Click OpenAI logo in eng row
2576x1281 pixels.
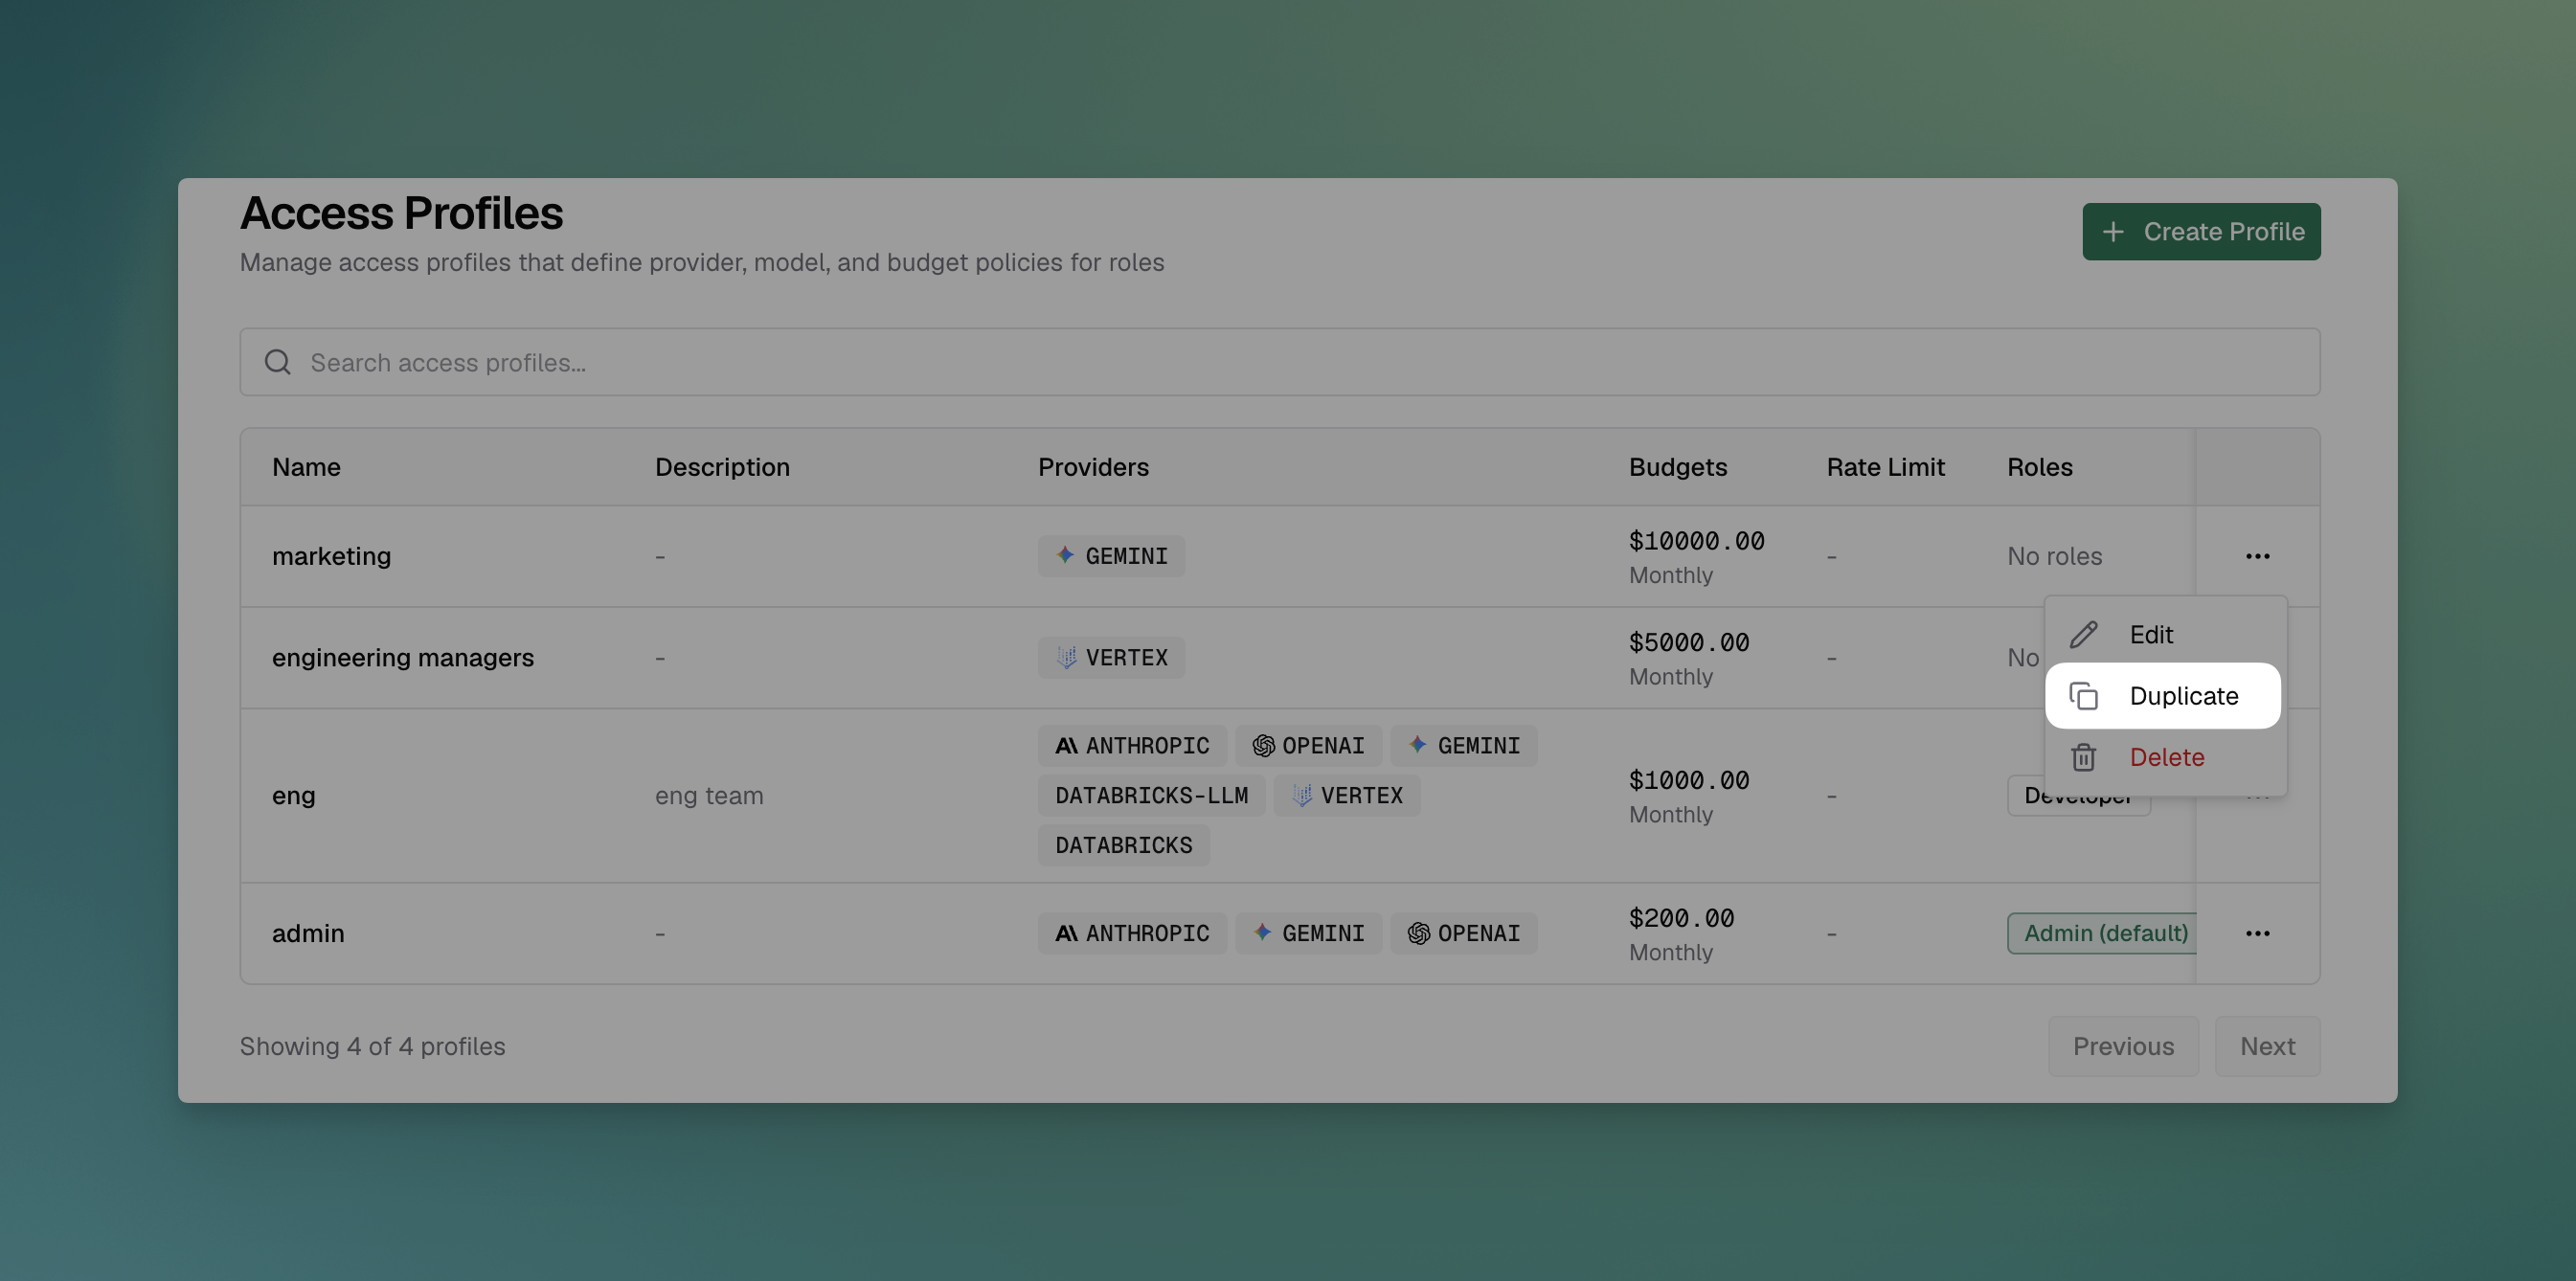tap(1263, 746)
